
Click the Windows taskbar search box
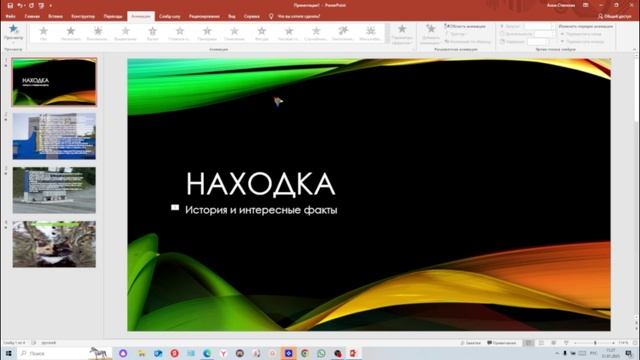click(x=63, y=353)
